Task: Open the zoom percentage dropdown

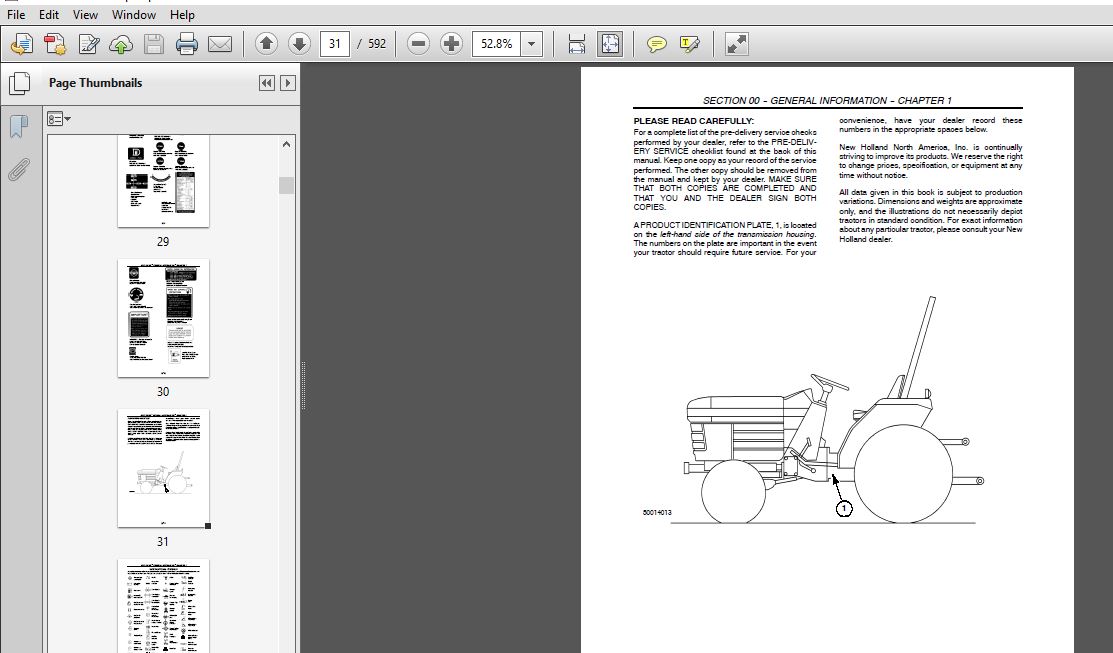Action: point(532,44)
